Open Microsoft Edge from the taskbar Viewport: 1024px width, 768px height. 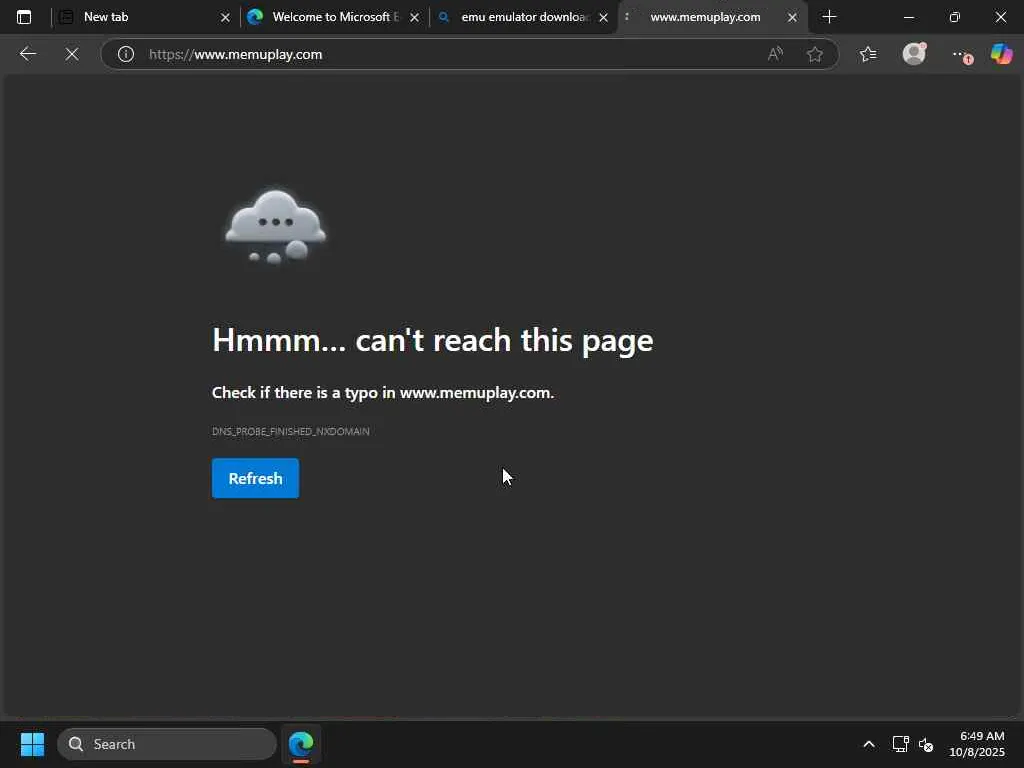(301, 744)
